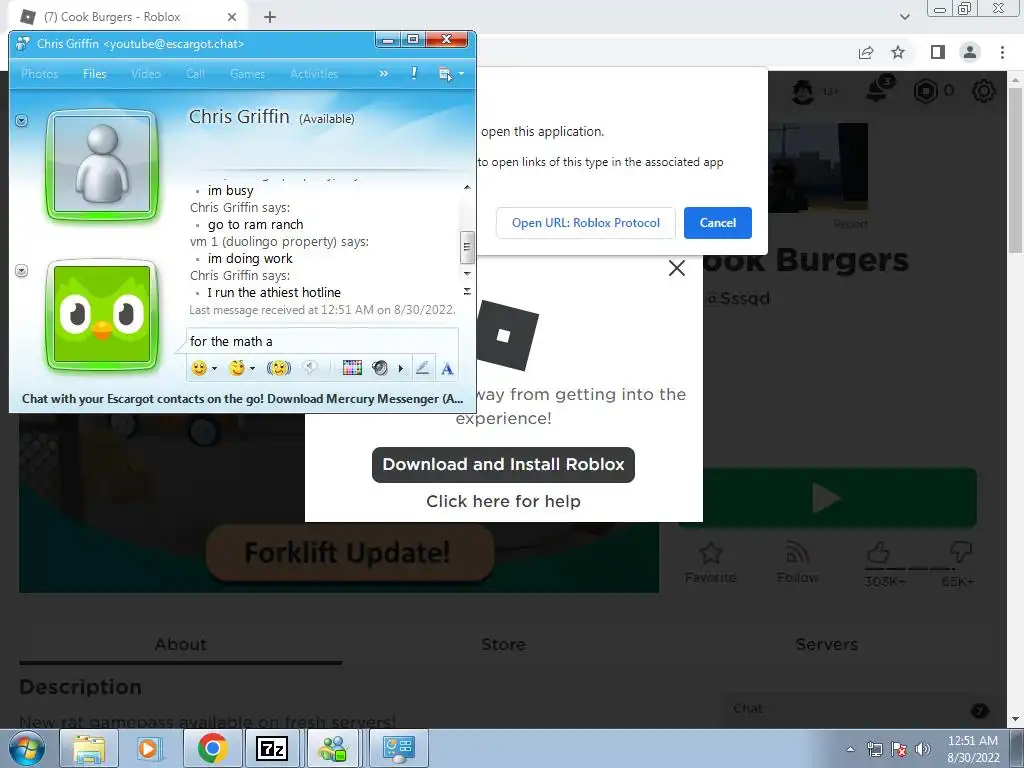Open messenger options menu dropdown icon
Viewport: 1024px width, 768px height.
tap(451, 74)
